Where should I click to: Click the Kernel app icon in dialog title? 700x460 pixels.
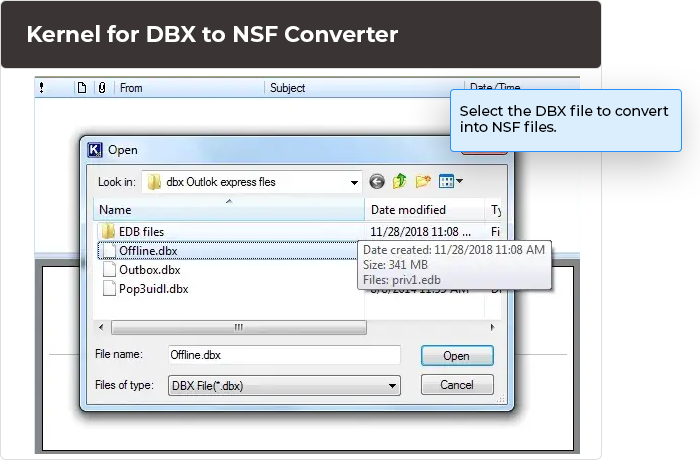tap(95, 150)
